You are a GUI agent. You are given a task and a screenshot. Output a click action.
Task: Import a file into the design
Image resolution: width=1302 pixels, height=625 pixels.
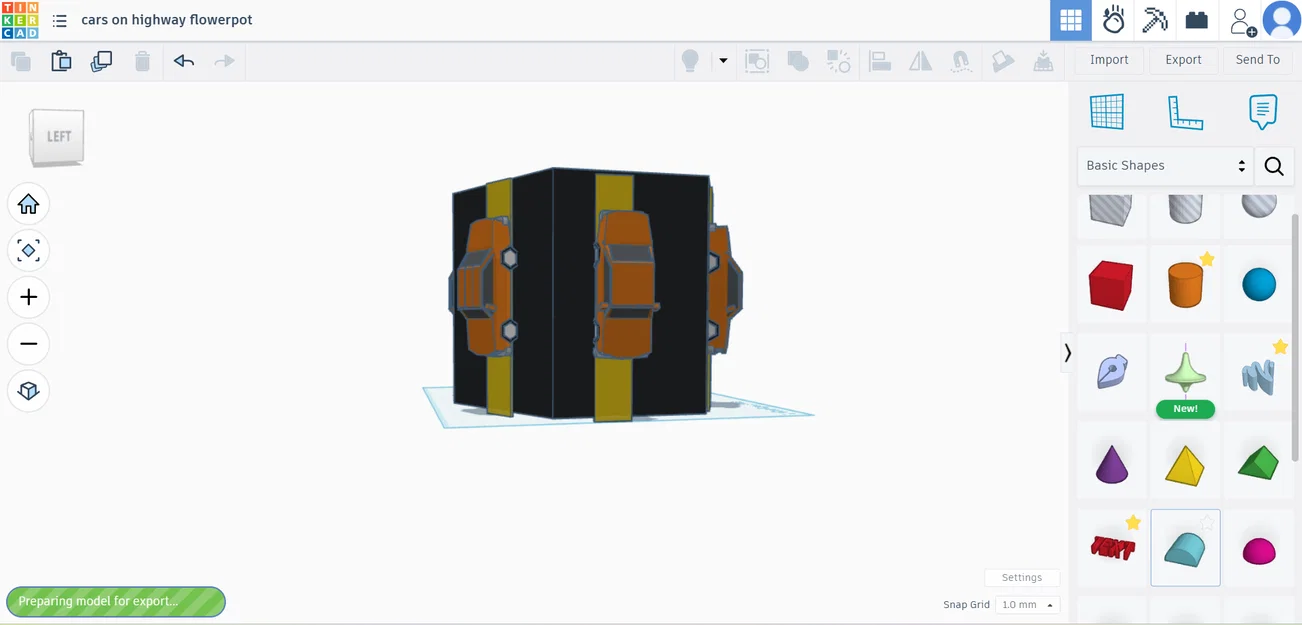pos(1108,59)
